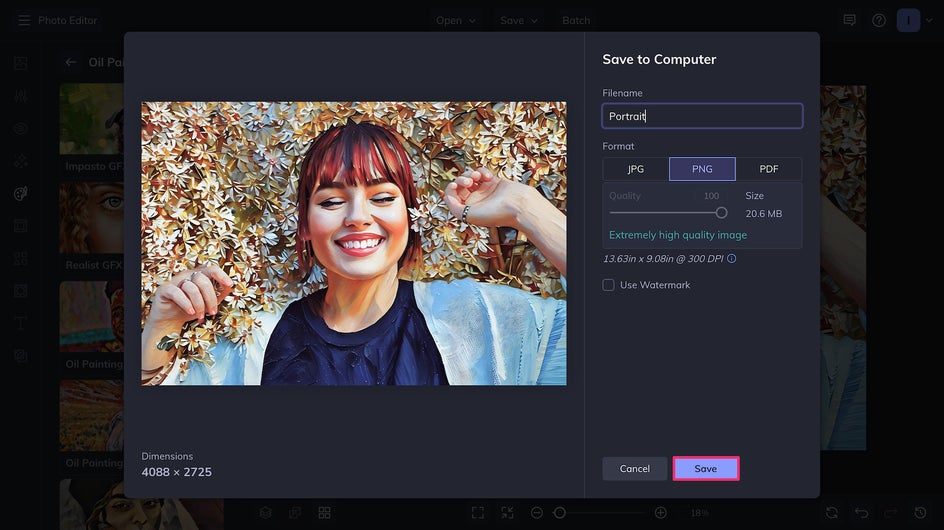This screenshot has width=944, height=530.
Task: Open the Textures tool at the sidebar bottom
Action: (21, 356)
